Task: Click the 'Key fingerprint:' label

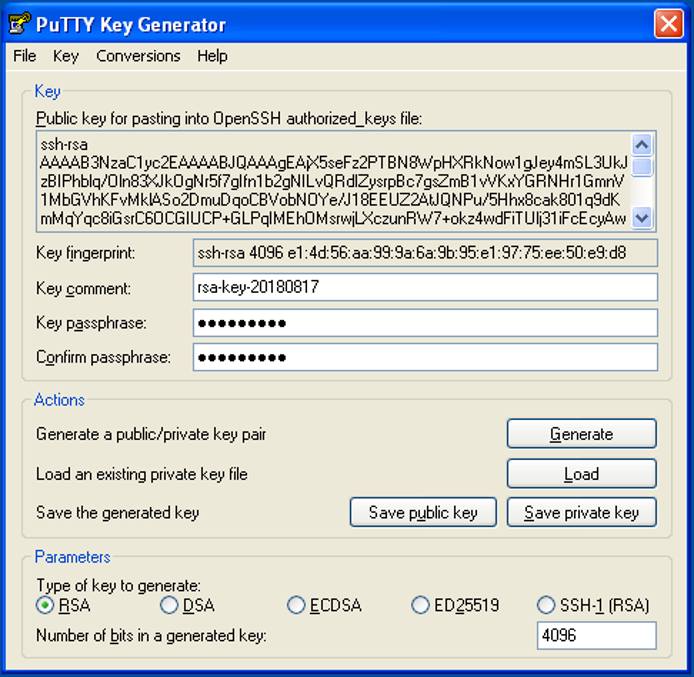Action: (85, 253)
